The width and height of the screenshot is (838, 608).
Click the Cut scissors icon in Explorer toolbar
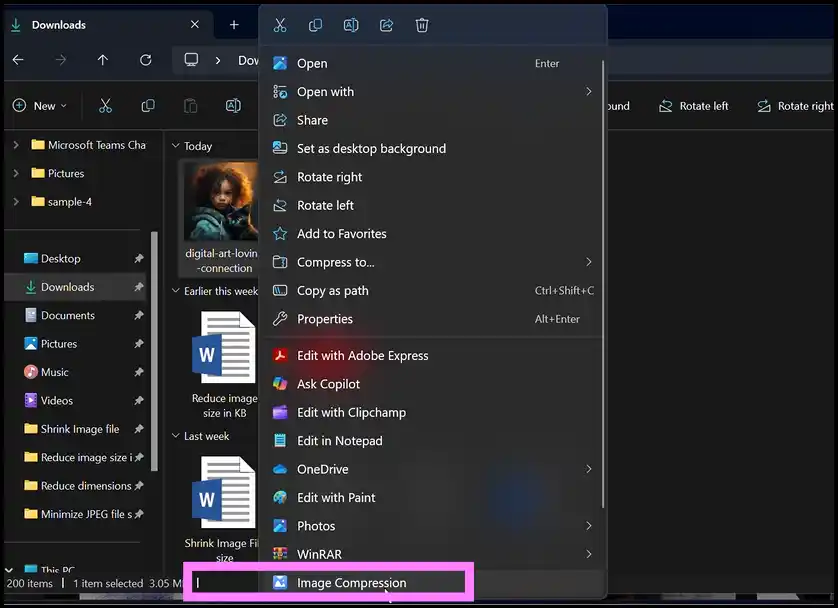pos(105,106)
